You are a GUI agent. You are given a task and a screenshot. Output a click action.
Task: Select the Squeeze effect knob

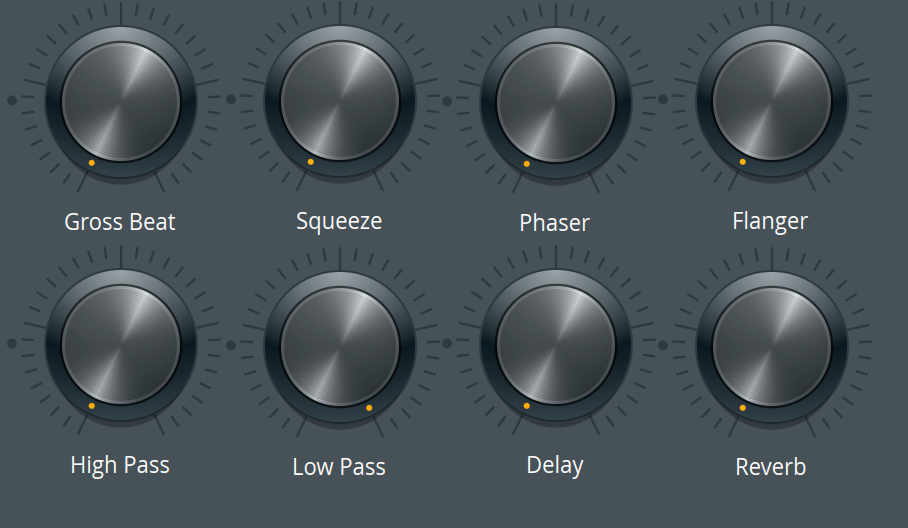(x=340, y=101)
